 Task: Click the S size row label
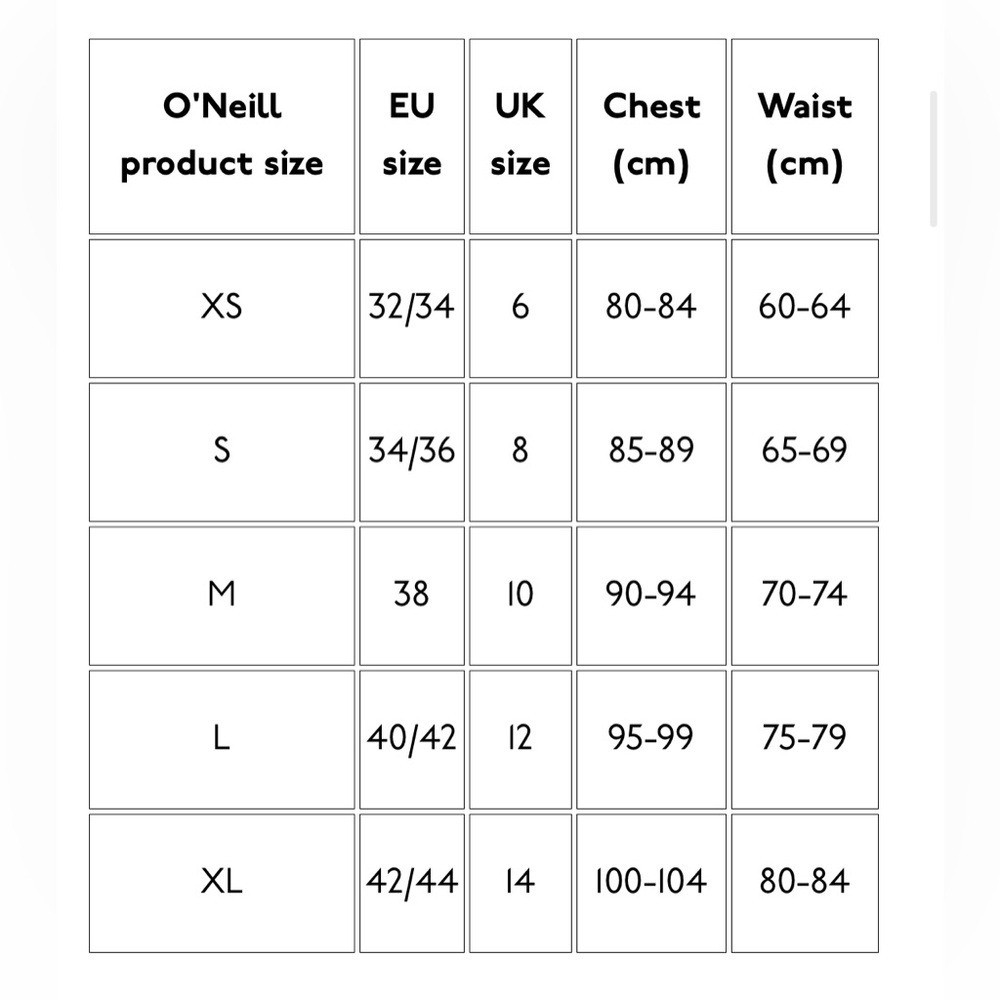click(x=222, y=452)
